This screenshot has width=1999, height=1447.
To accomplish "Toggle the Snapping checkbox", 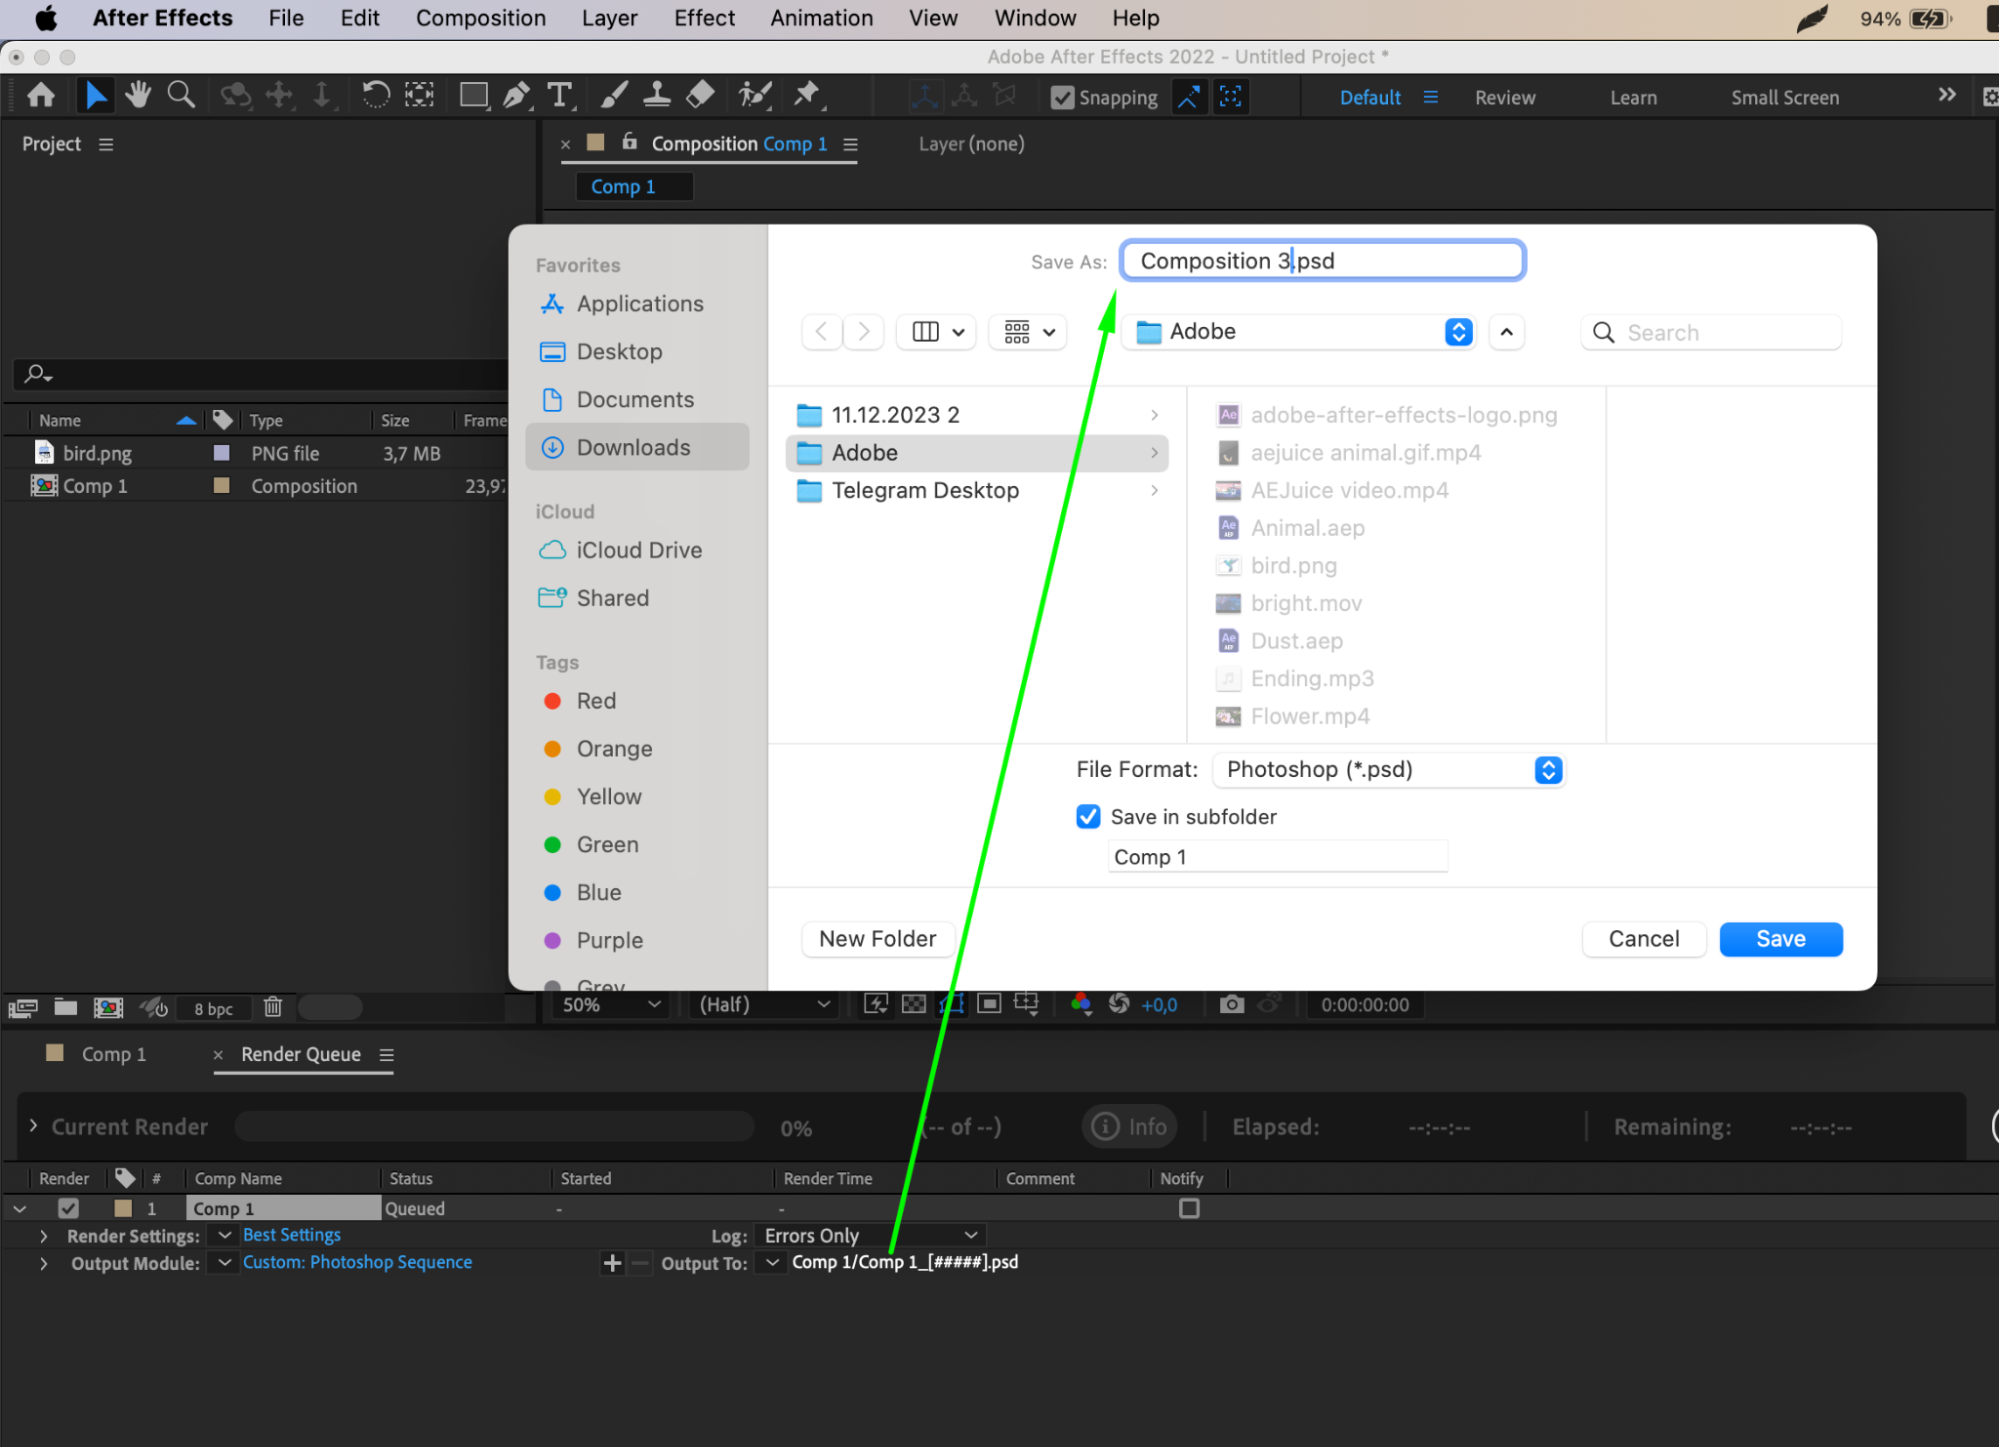I will 1063,98.
